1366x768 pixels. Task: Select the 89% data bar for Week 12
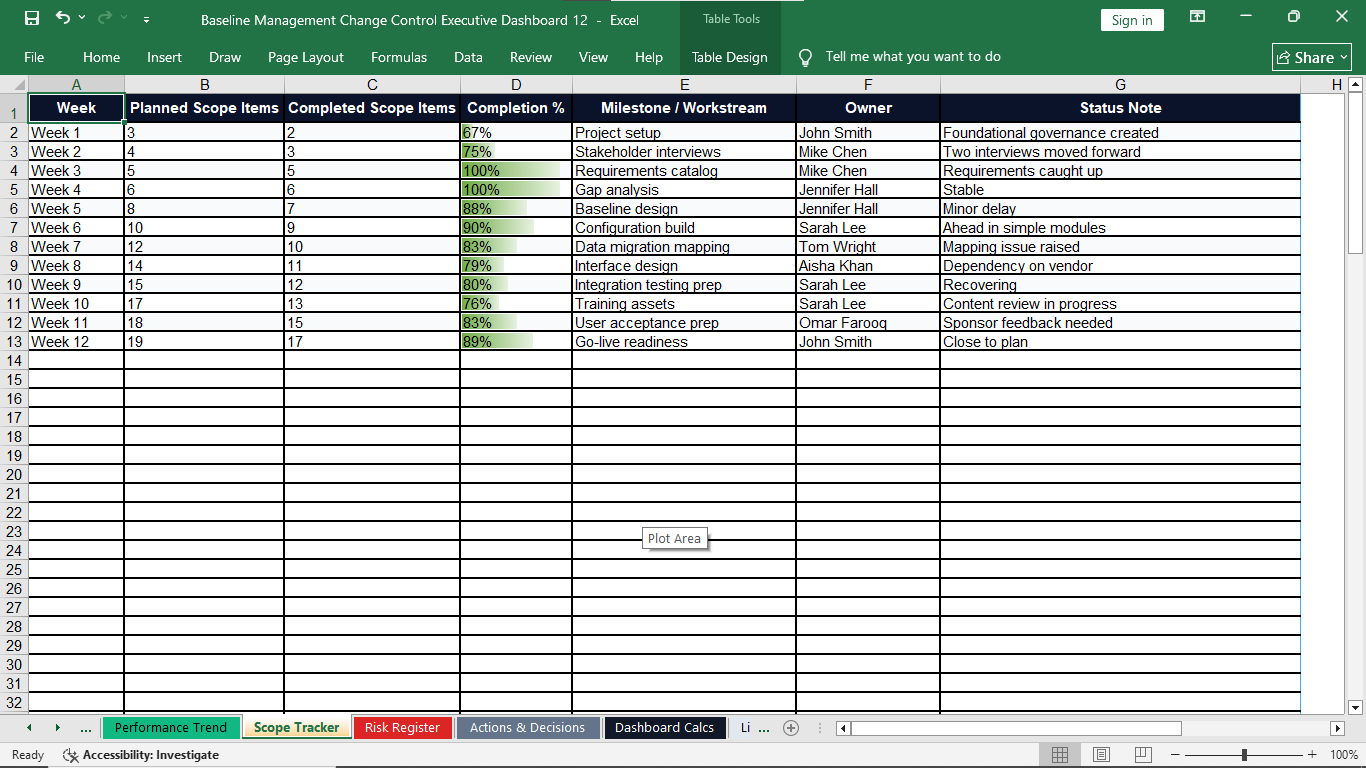pos(516,342)
